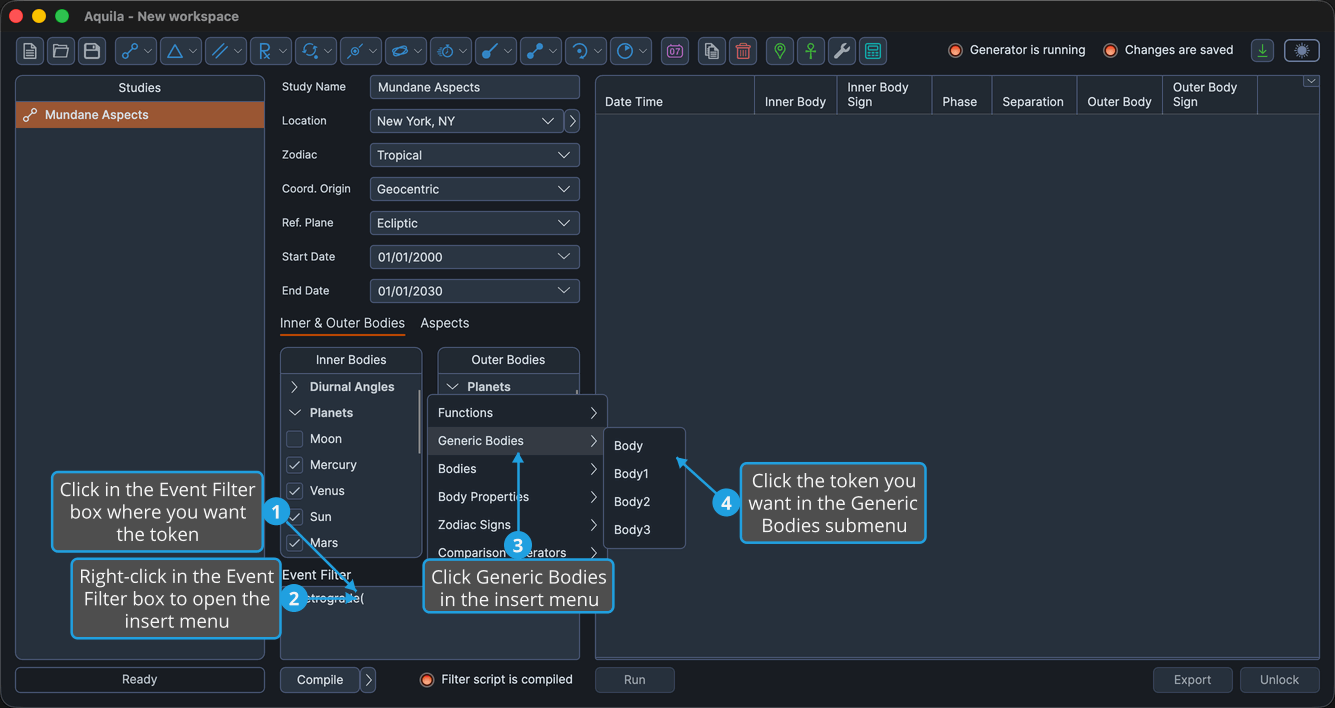
Task: Click the save floppy disk icon
Action: pyautogui.click(x=92, y=51)
